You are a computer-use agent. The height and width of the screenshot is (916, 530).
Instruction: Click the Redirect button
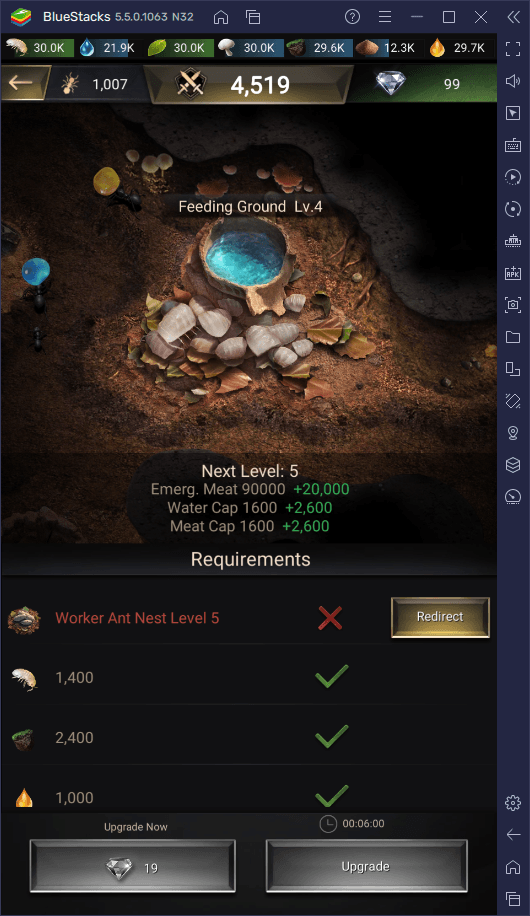coord(440,617)
